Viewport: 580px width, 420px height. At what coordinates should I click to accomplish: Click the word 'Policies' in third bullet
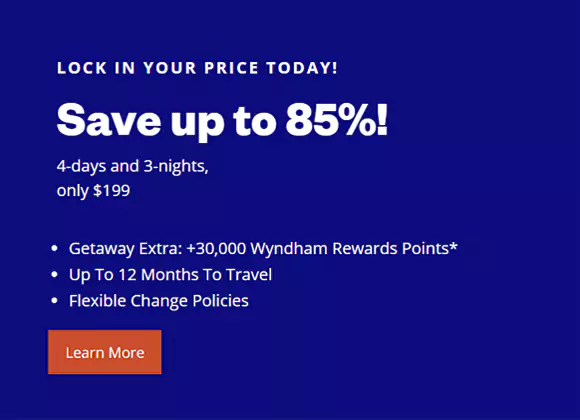(x=220, y=301)
